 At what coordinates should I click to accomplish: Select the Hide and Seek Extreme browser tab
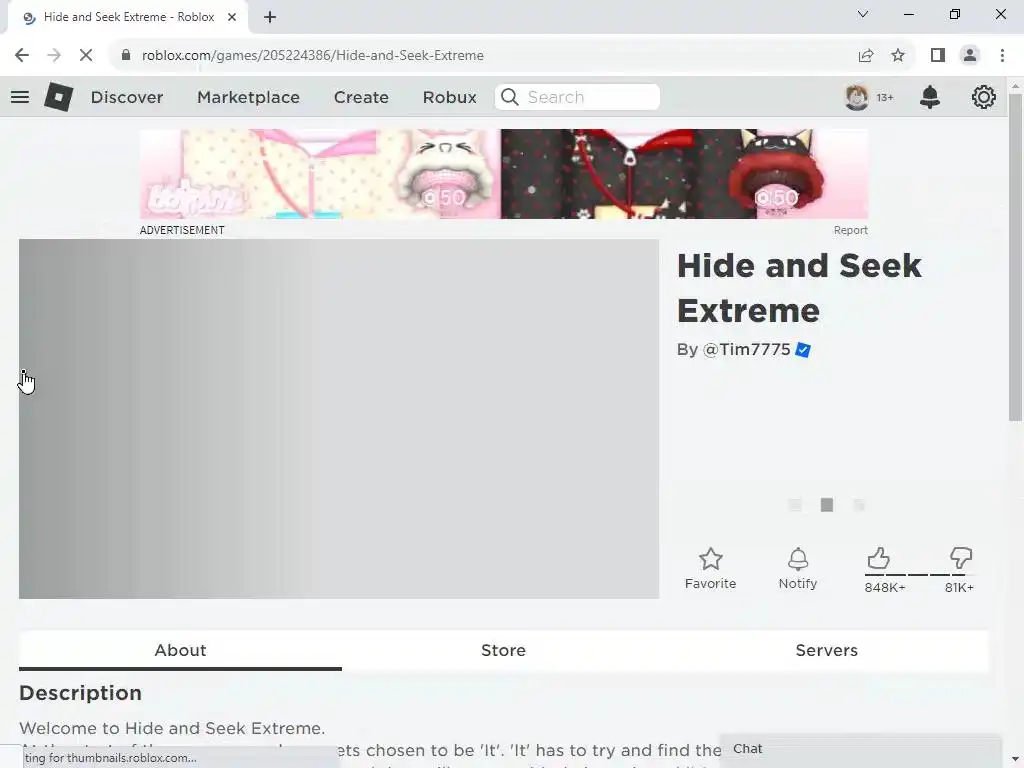click(x=128, y=17)
